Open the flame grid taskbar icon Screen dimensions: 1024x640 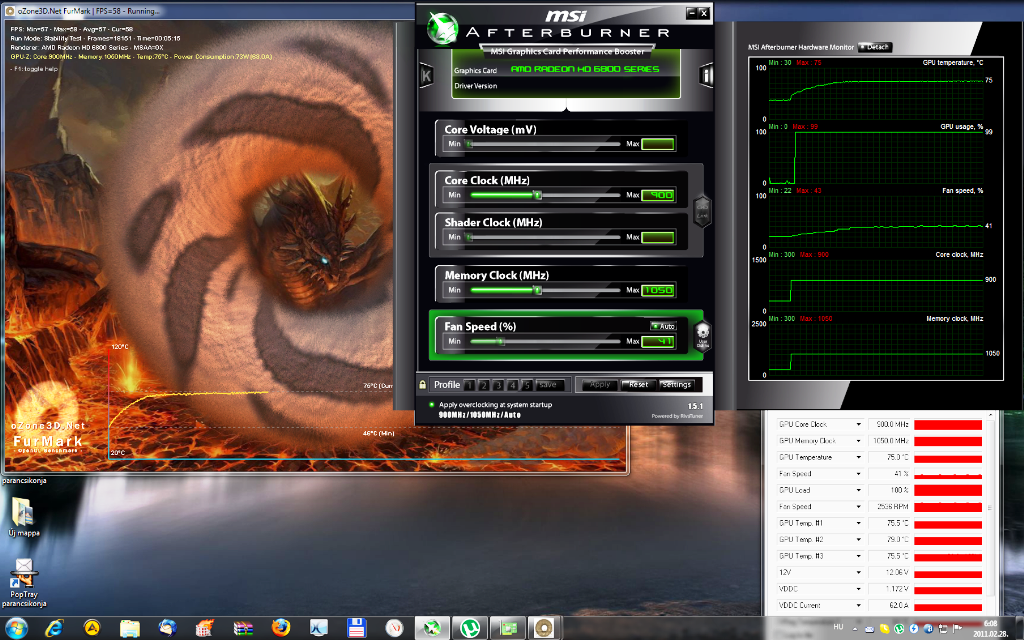click(x=205, y=628)
